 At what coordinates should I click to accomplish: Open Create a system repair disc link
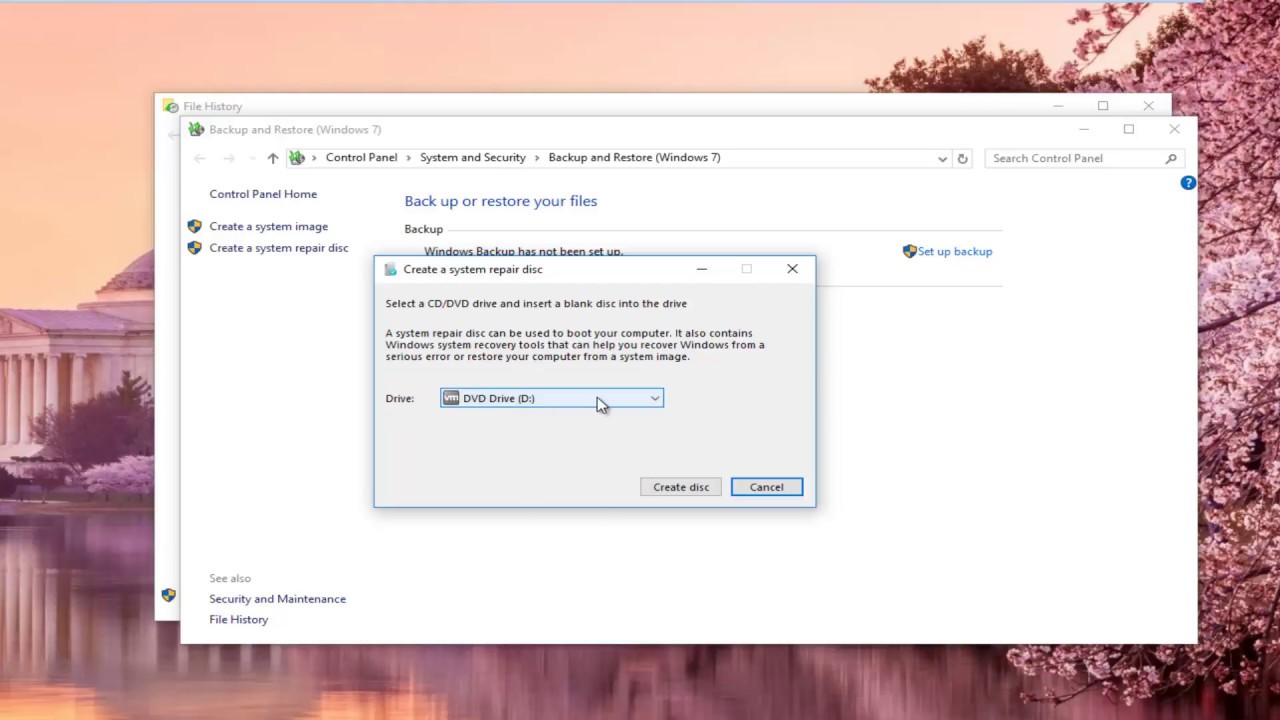point(279,248)
